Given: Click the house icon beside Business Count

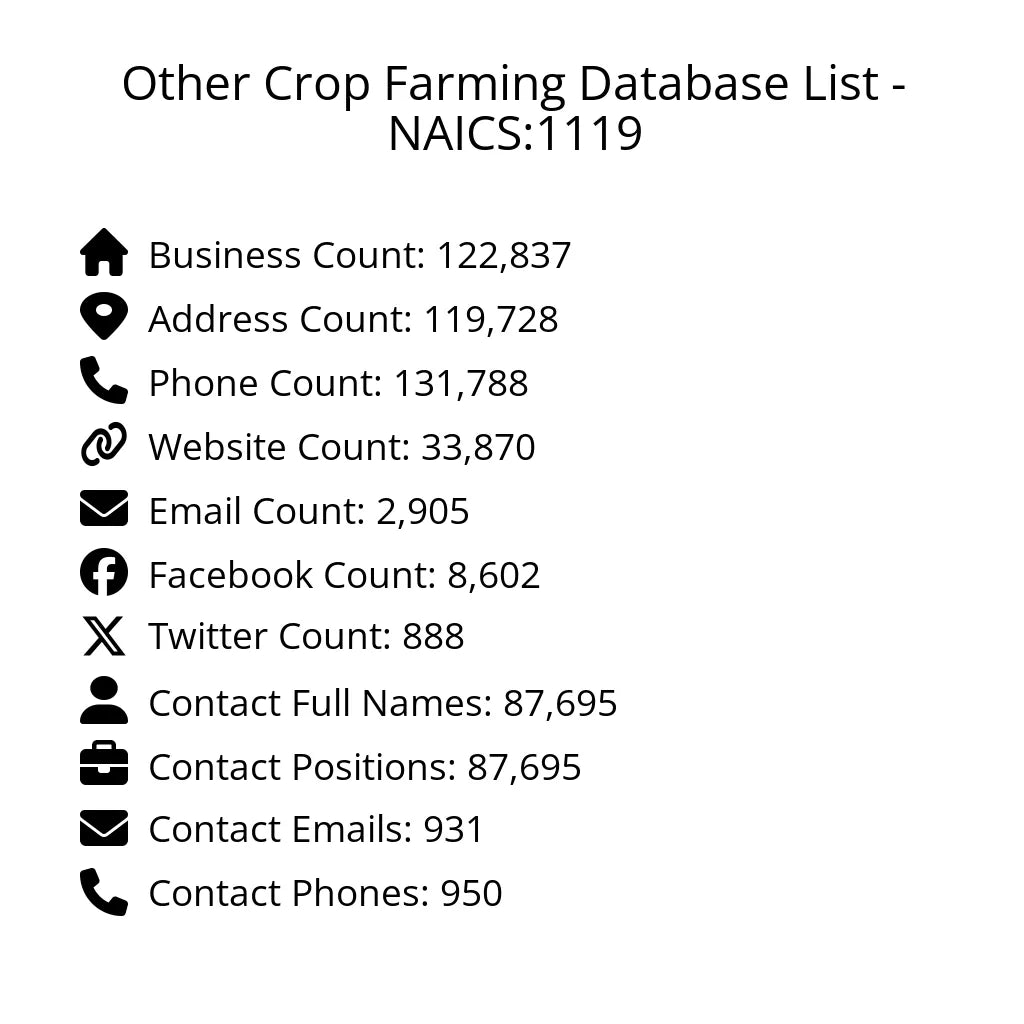Looking at the screenshot, I should 104,253.
